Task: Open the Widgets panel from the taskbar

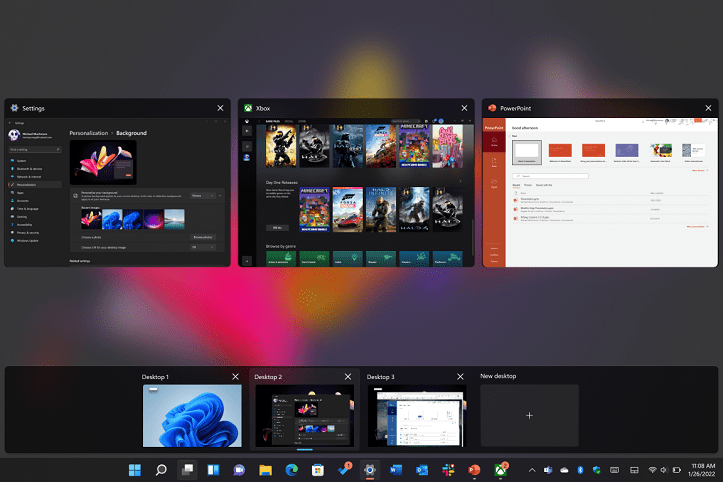Action: [x=213, y=470]
